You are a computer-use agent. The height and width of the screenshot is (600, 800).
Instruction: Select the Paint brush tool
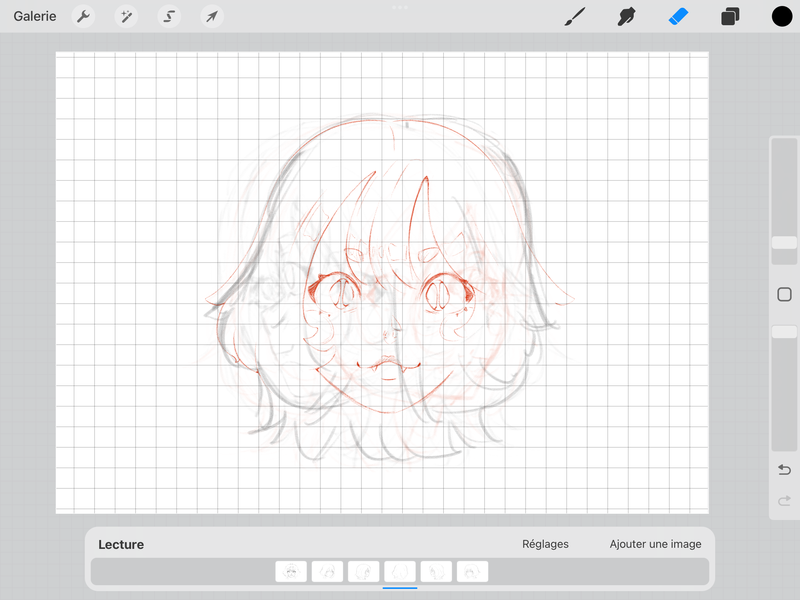(575, 17)
